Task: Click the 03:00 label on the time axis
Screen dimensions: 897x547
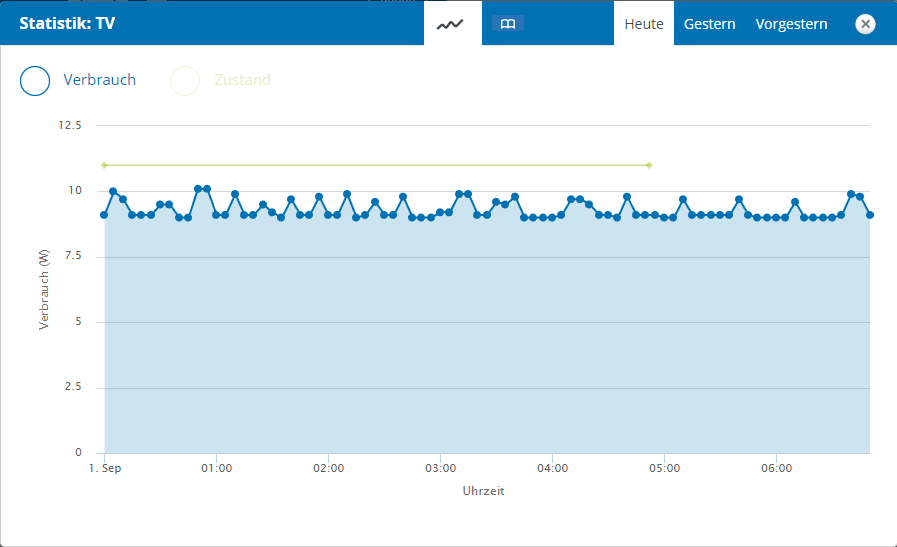Action: click(x=440, y=468)
